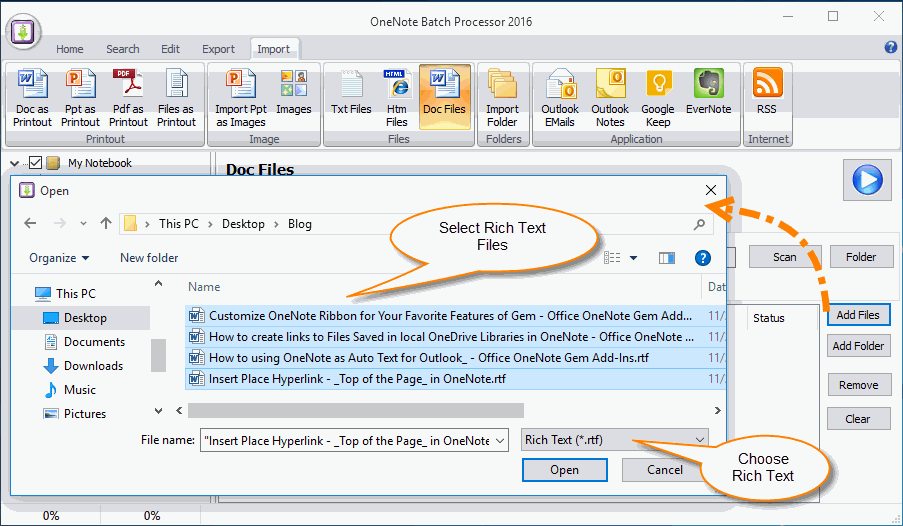903x526 pixels.
Task: Choose Pdf as Printout
Action: [x=128, y=98]
